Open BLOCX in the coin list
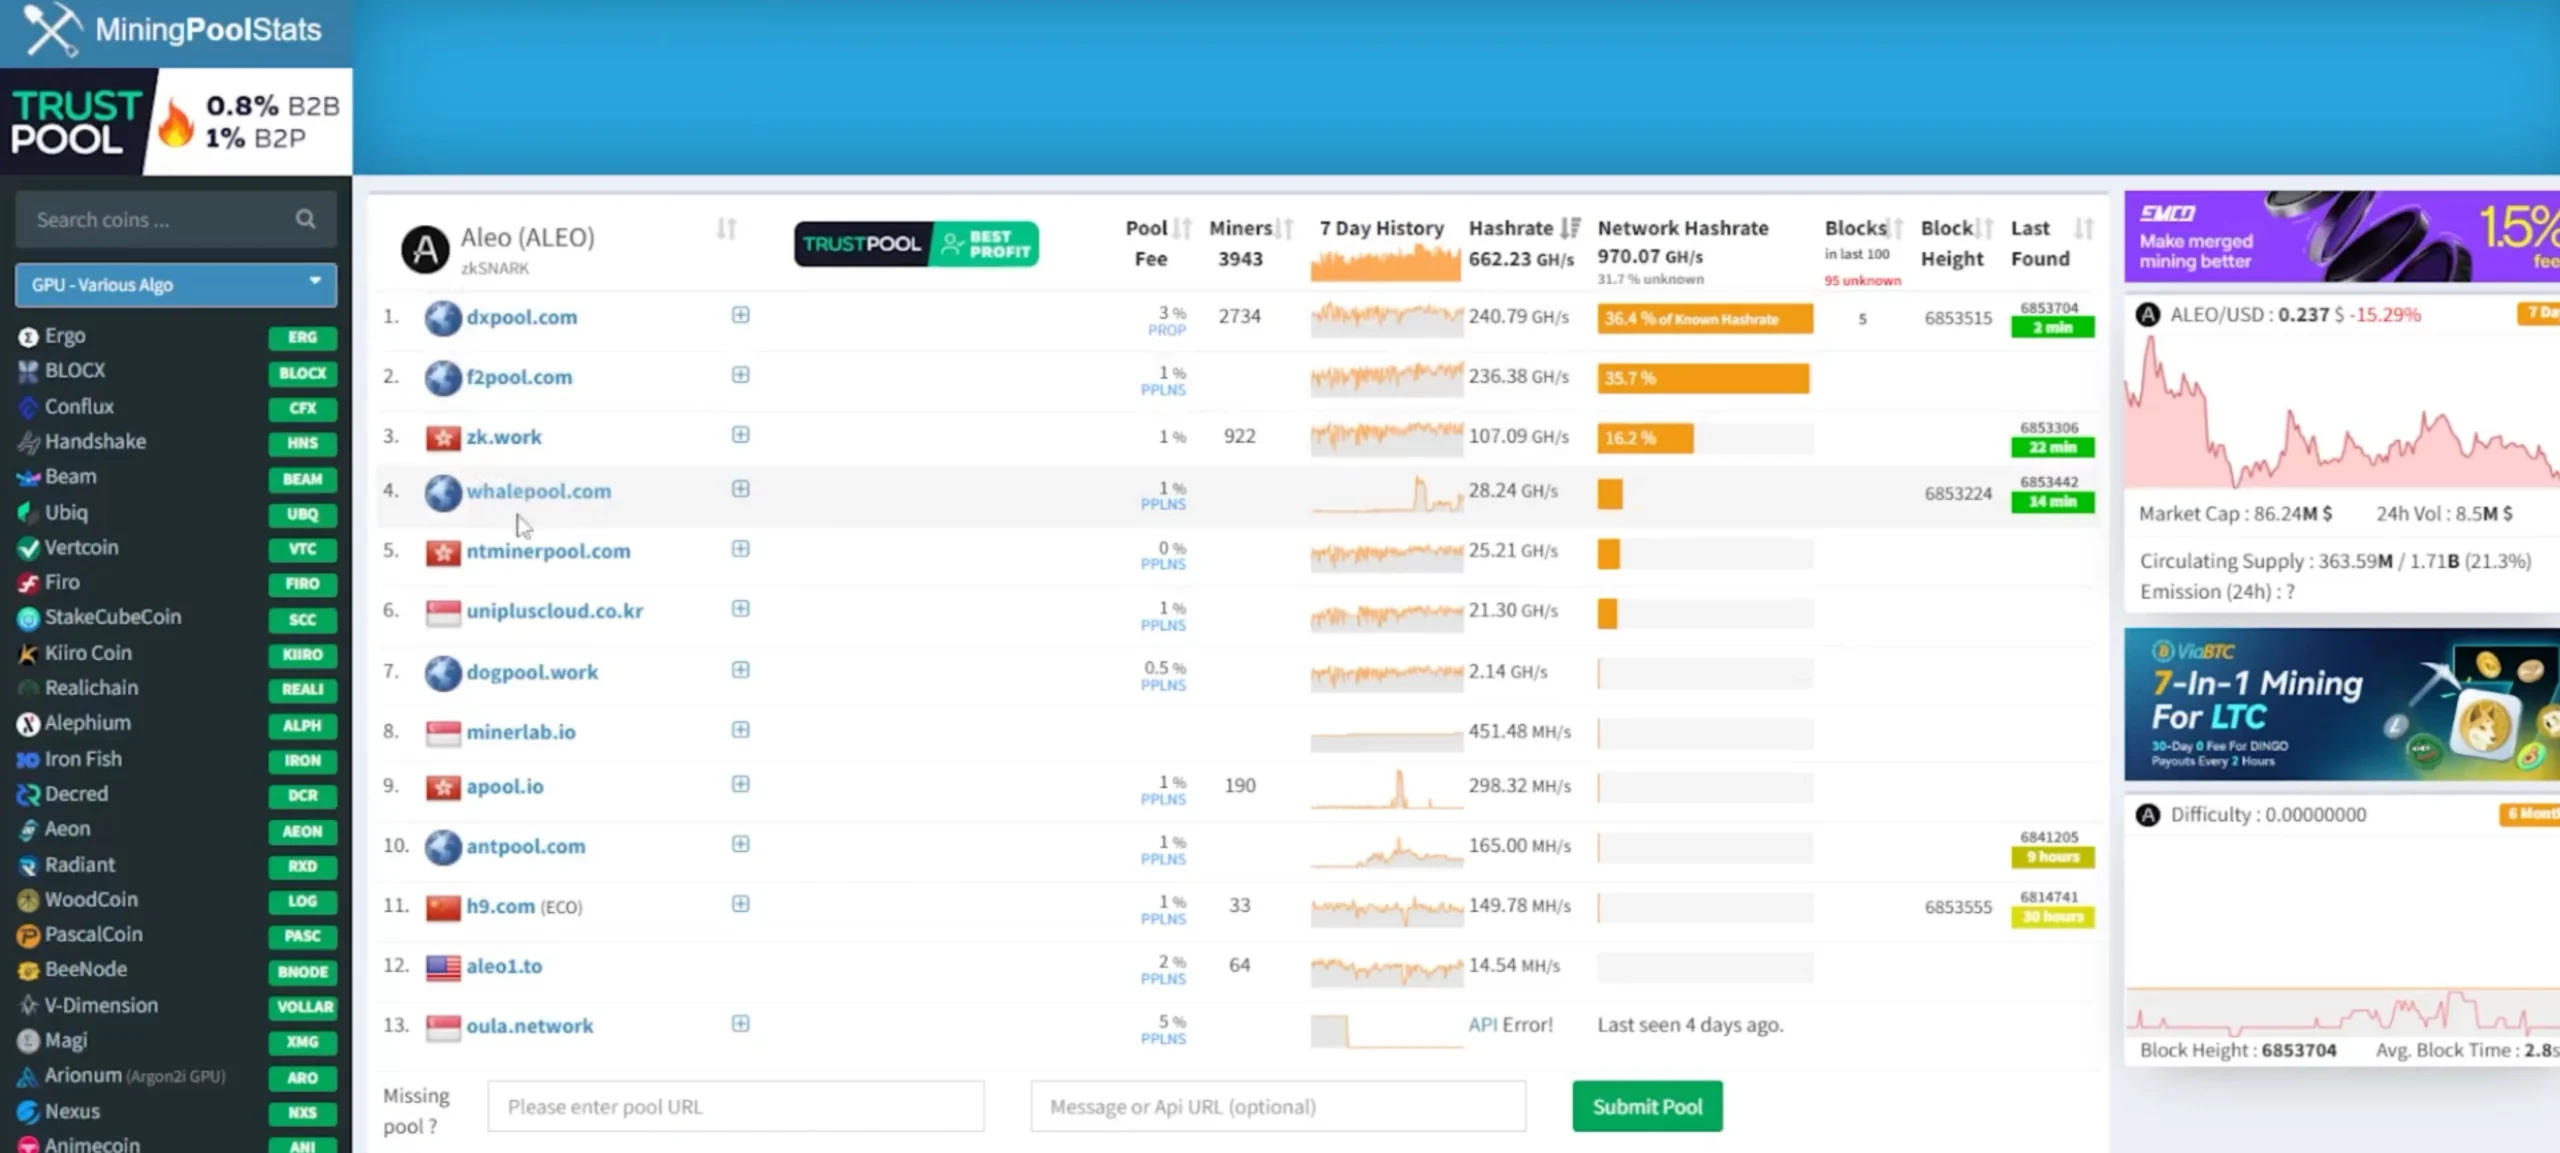 [x=75, y=371]
